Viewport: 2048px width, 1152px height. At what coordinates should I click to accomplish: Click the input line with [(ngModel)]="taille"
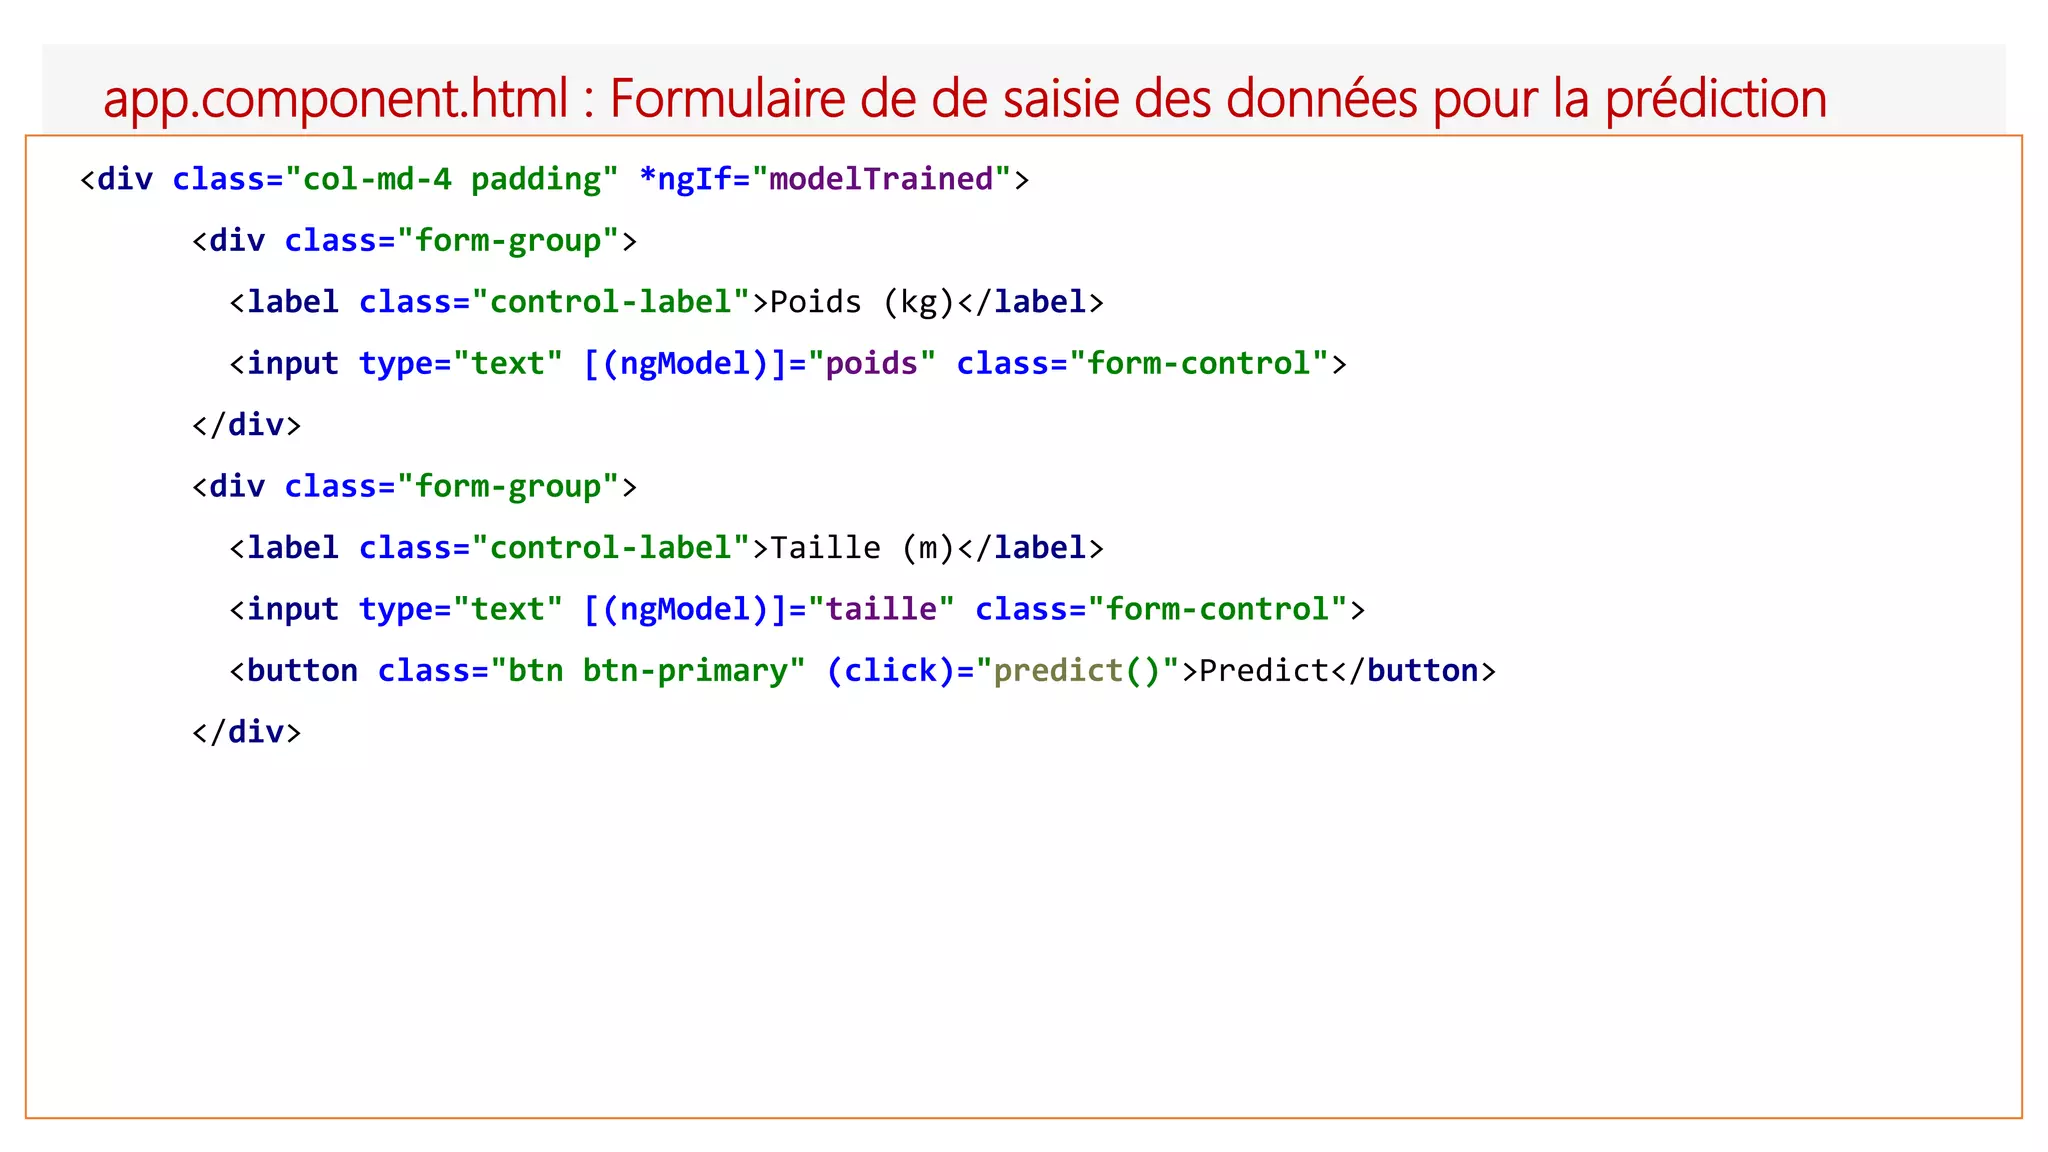pyautogui.click(x=797, y=610)
